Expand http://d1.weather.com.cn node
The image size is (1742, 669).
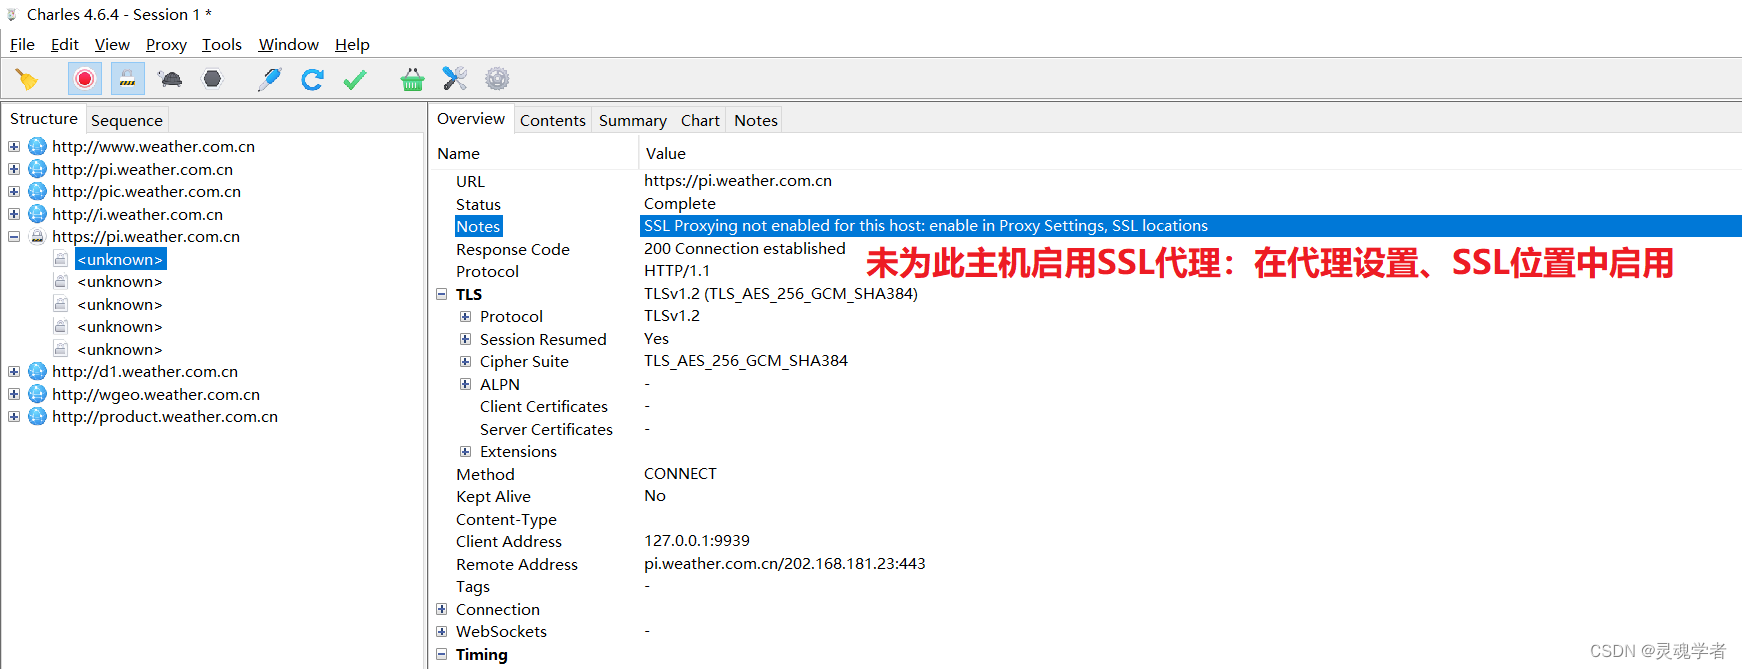point(14,371)
